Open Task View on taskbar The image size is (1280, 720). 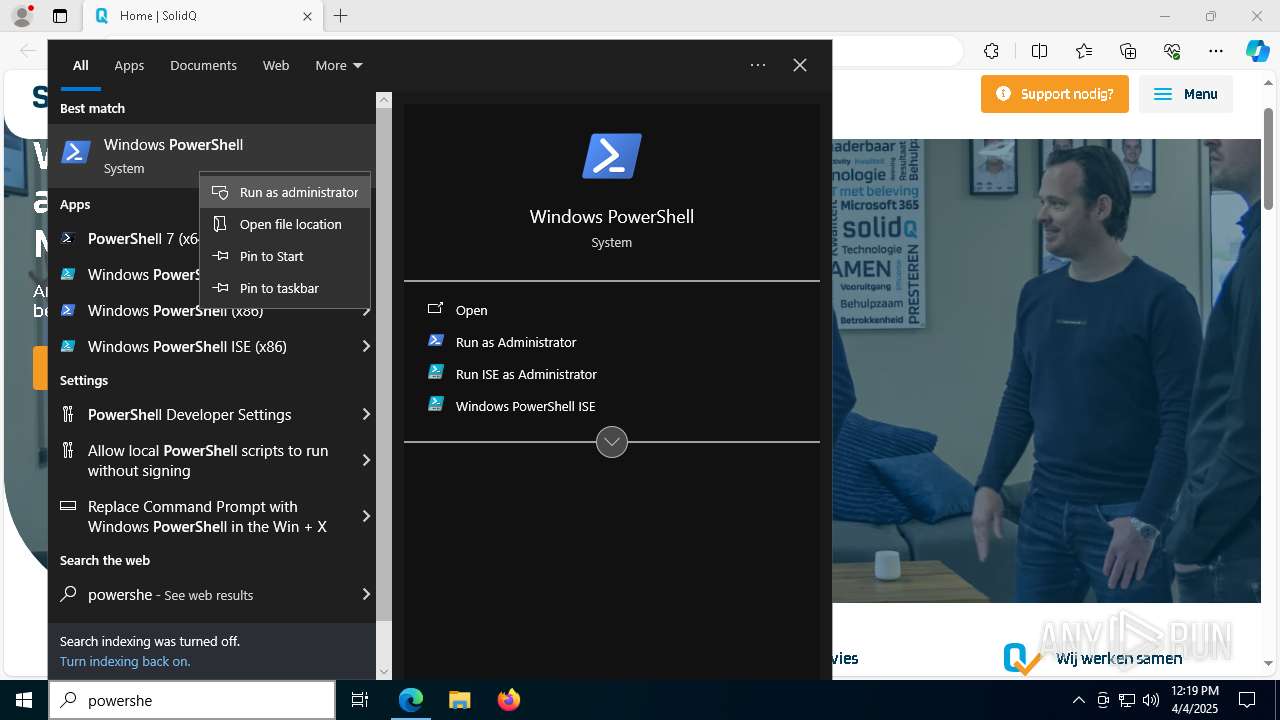click(x=360, y=700)
